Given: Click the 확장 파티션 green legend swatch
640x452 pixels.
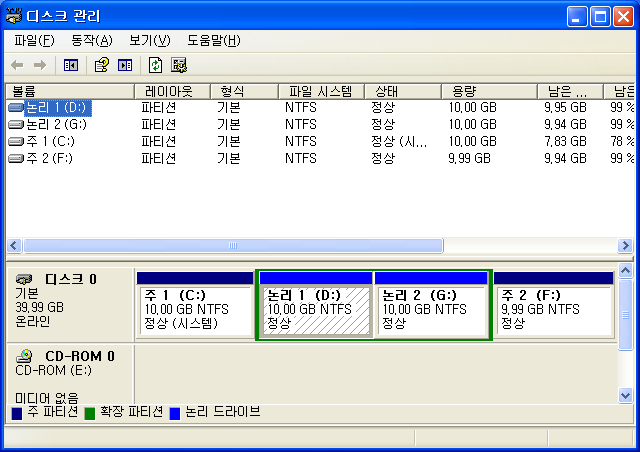Looking at the screenshot, I should point(89,413).
